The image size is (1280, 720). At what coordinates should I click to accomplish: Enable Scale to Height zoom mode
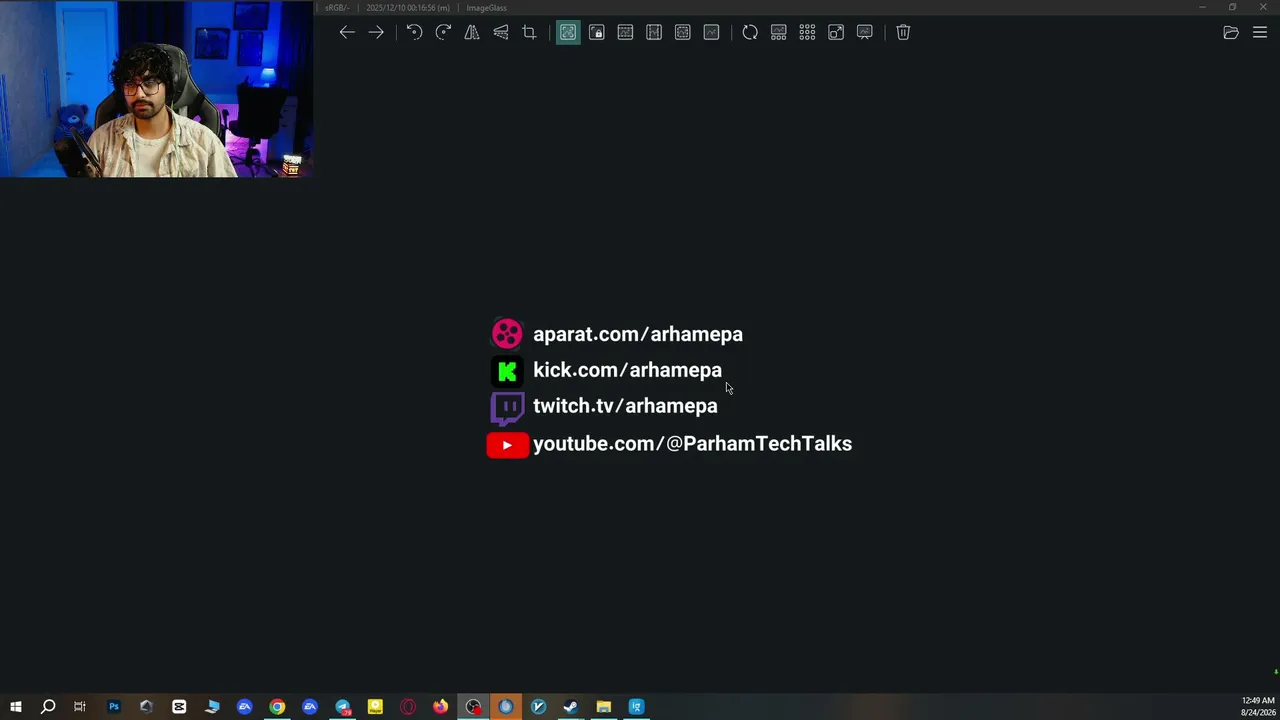654,32
